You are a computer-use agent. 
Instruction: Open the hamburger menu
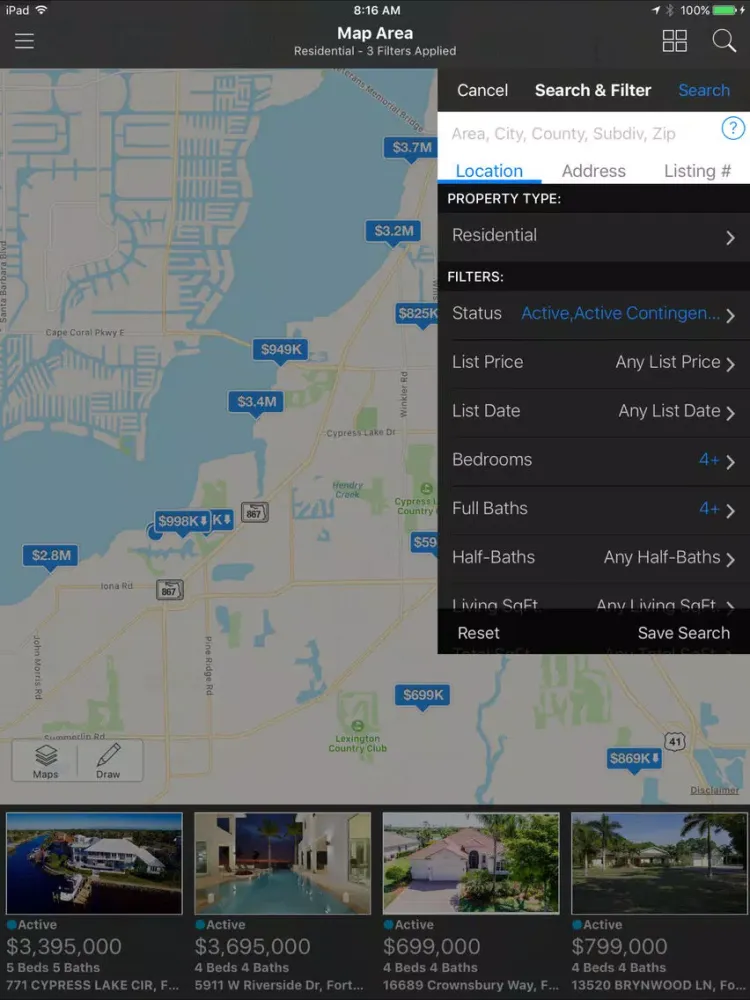[24, 41]
